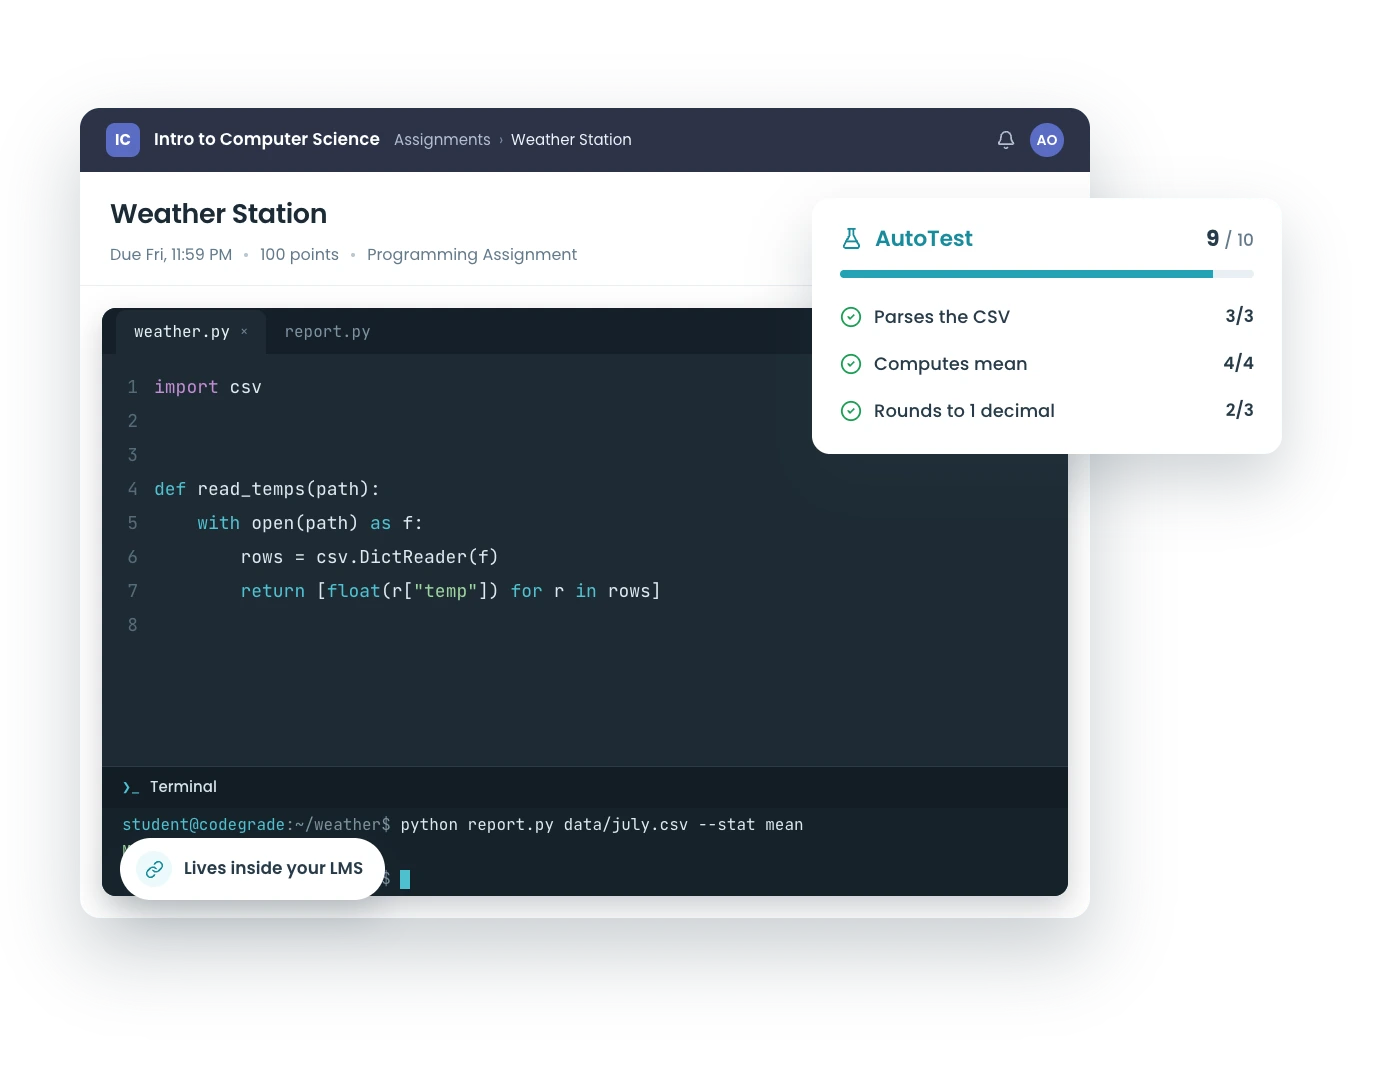Click the 3/3 score value
Viewport: 1400px width, 1080px height.
point(1239,316)
